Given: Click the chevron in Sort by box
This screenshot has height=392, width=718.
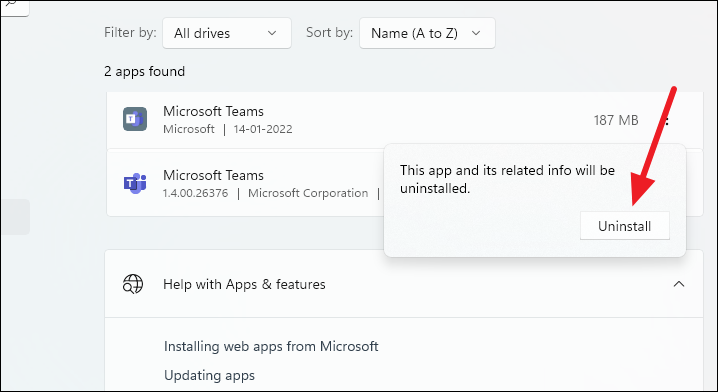Looking at the screenshot, I should point(476,33).
